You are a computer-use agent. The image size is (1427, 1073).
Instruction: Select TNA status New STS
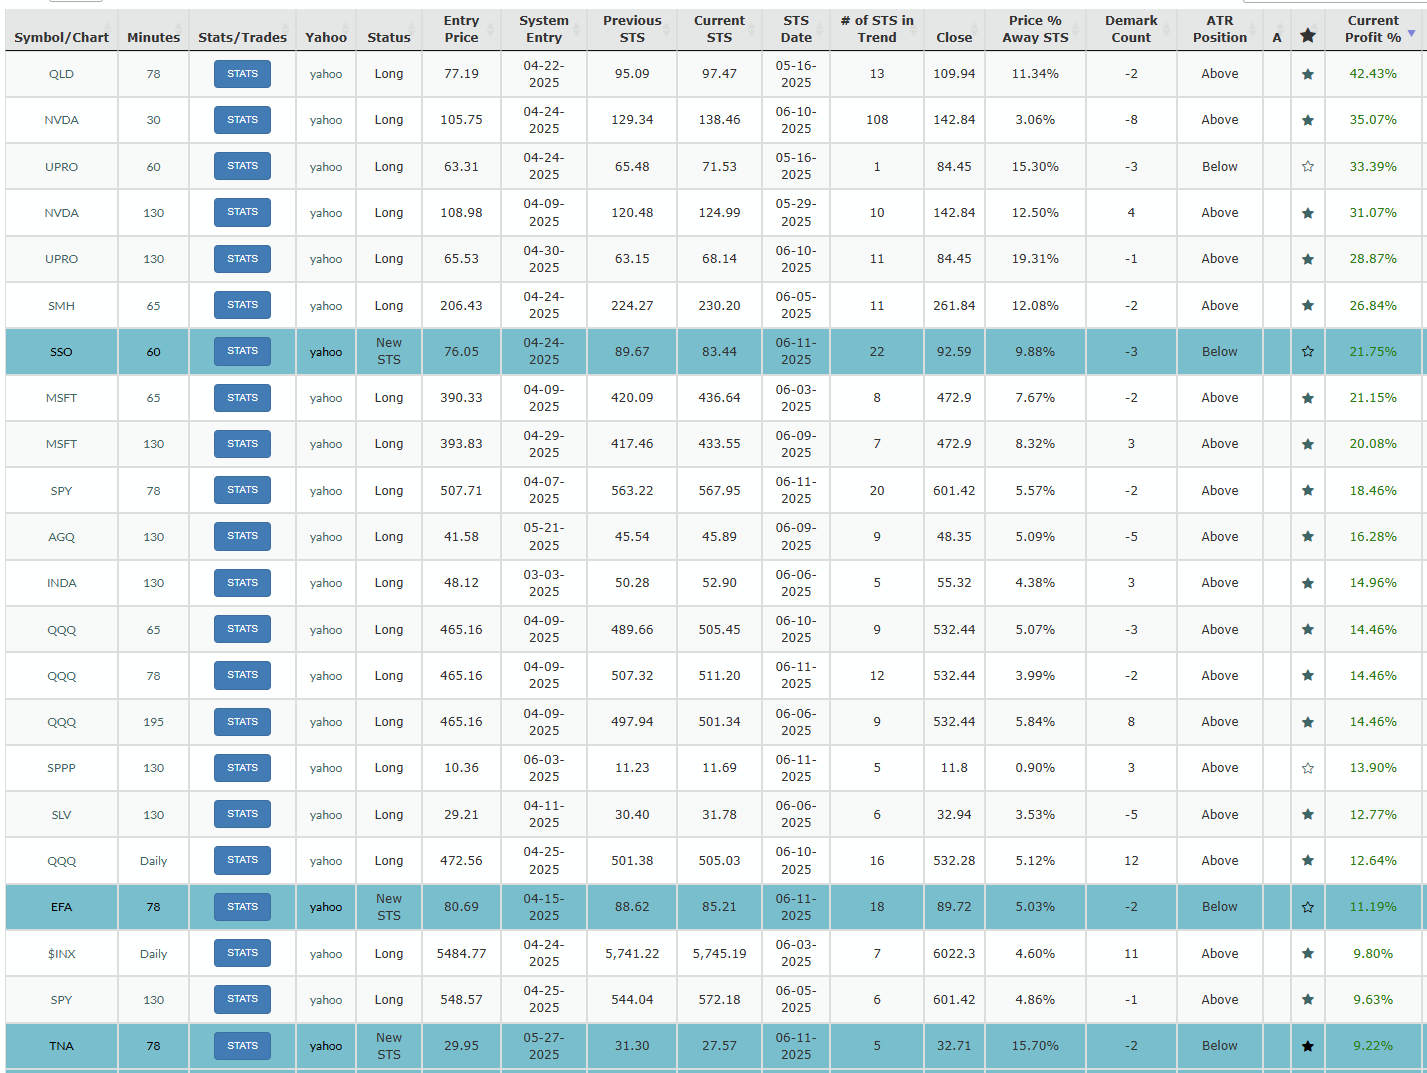pyautogui.click(x=389, y=1046)
